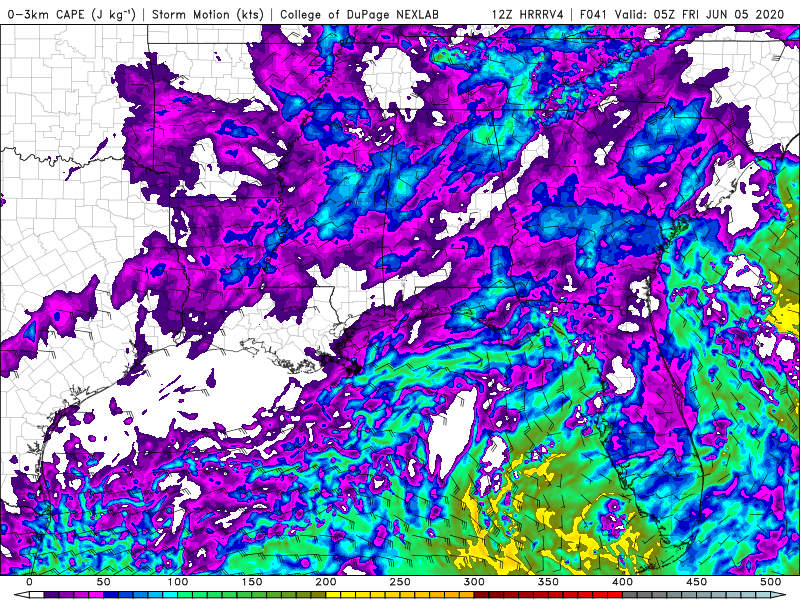The height and width of the screenshot is (600, 800).
Task: Click the '400' label on the color scale
Action: [x=622, y=582]
